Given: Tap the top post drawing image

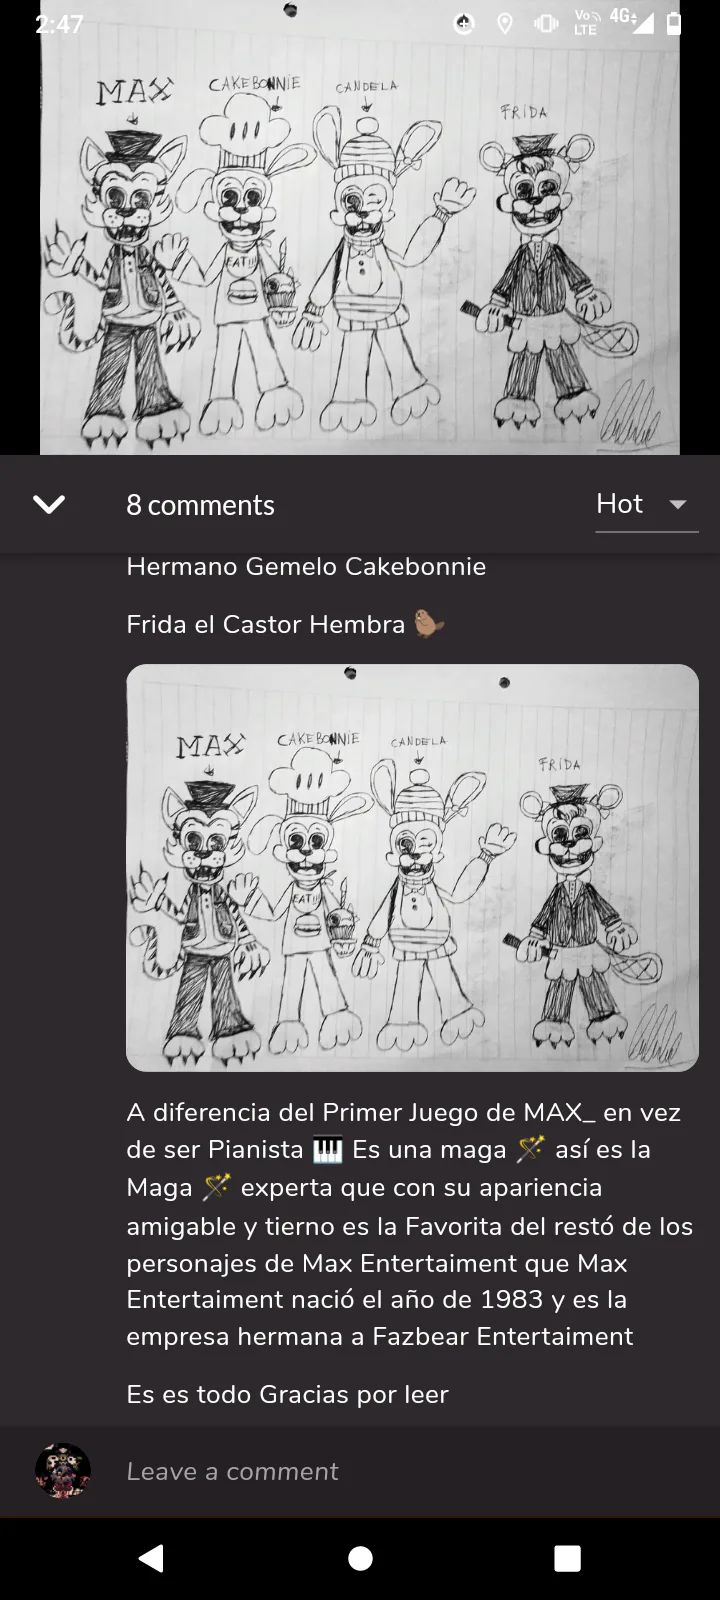Looking at the screenshot, I should point(360,228).
